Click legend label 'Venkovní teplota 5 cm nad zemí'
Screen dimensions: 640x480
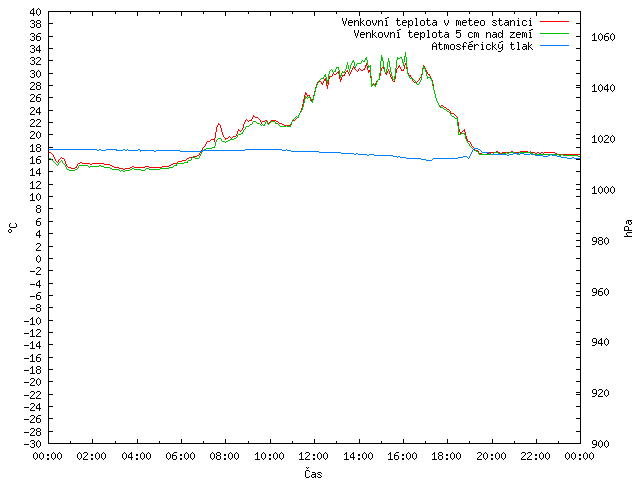pos(443,34)
